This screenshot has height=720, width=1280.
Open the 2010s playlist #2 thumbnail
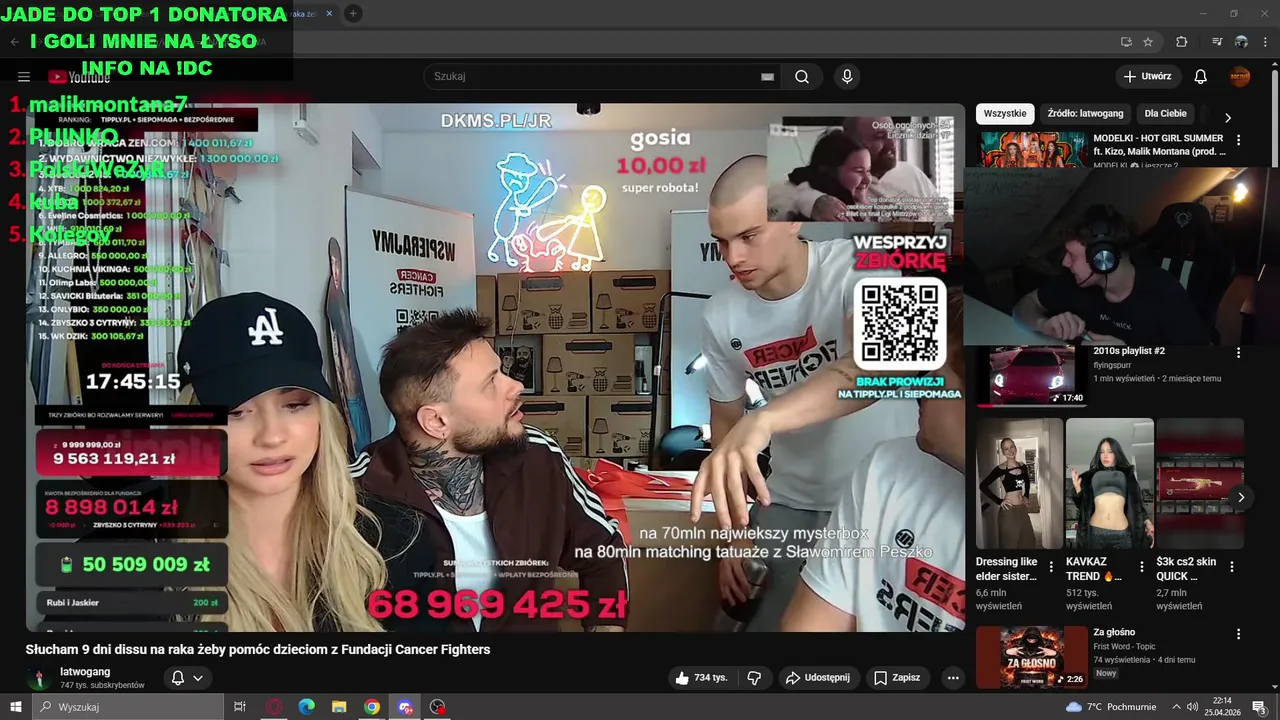tap(1032, 376)
